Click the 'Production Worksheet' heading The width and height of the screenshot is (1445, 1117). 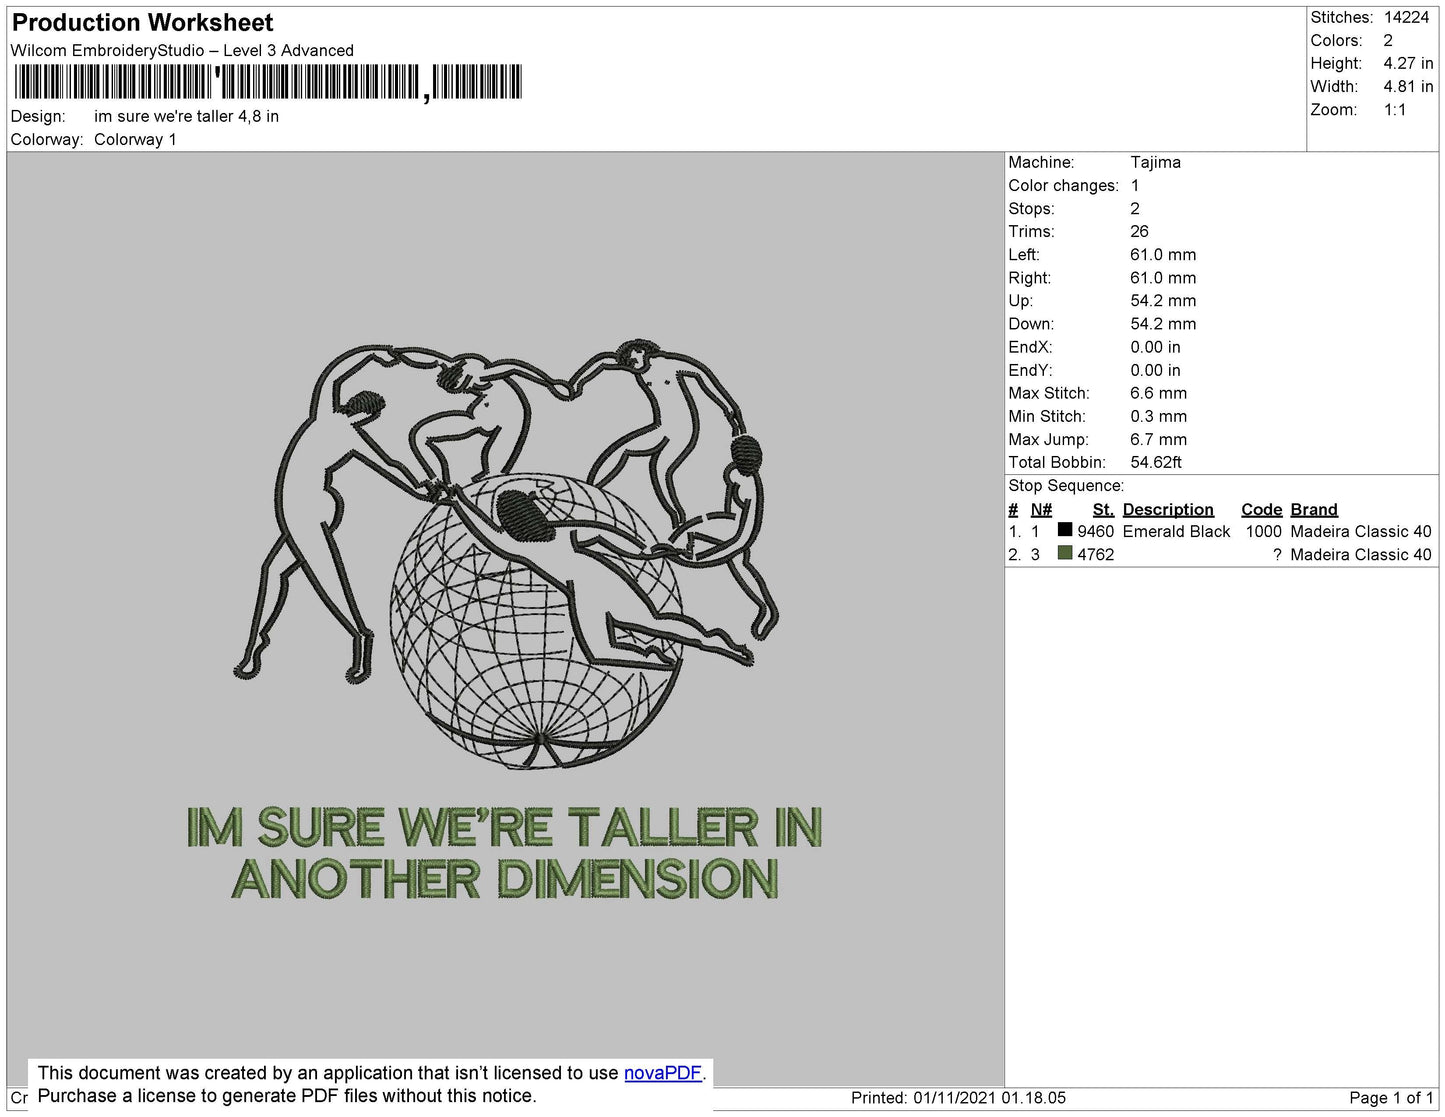(x=142, y=23)
